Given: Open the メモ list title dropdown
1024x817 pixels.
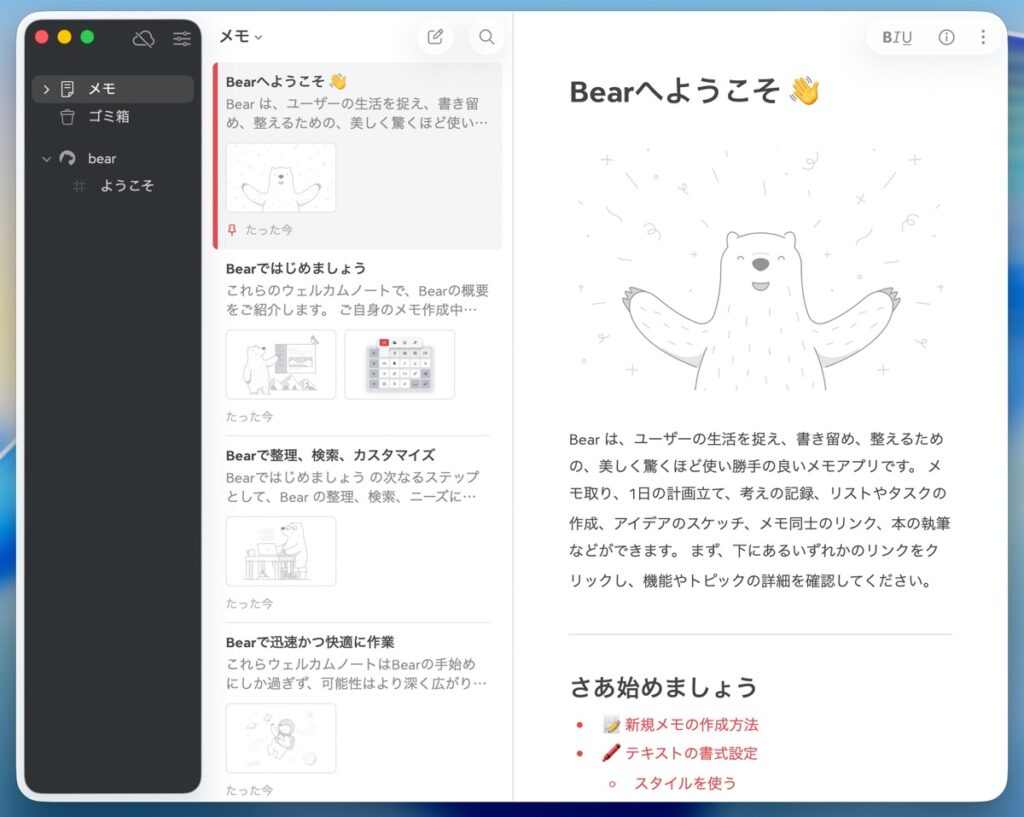Looking at the screenshot, I should pyautogui.click(x=241, y=36).
